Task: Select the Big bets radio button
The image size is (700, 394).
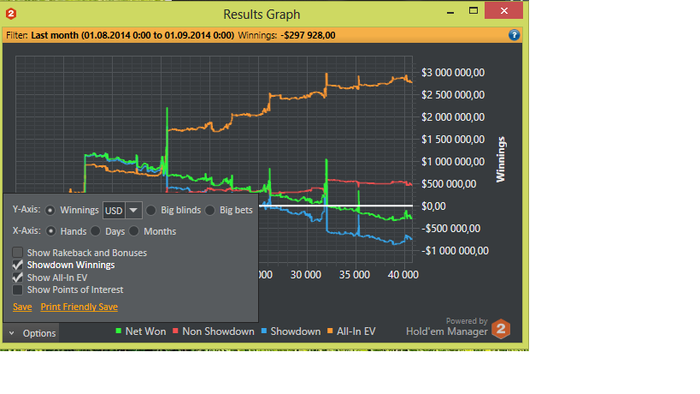Action: click(210, 210)
